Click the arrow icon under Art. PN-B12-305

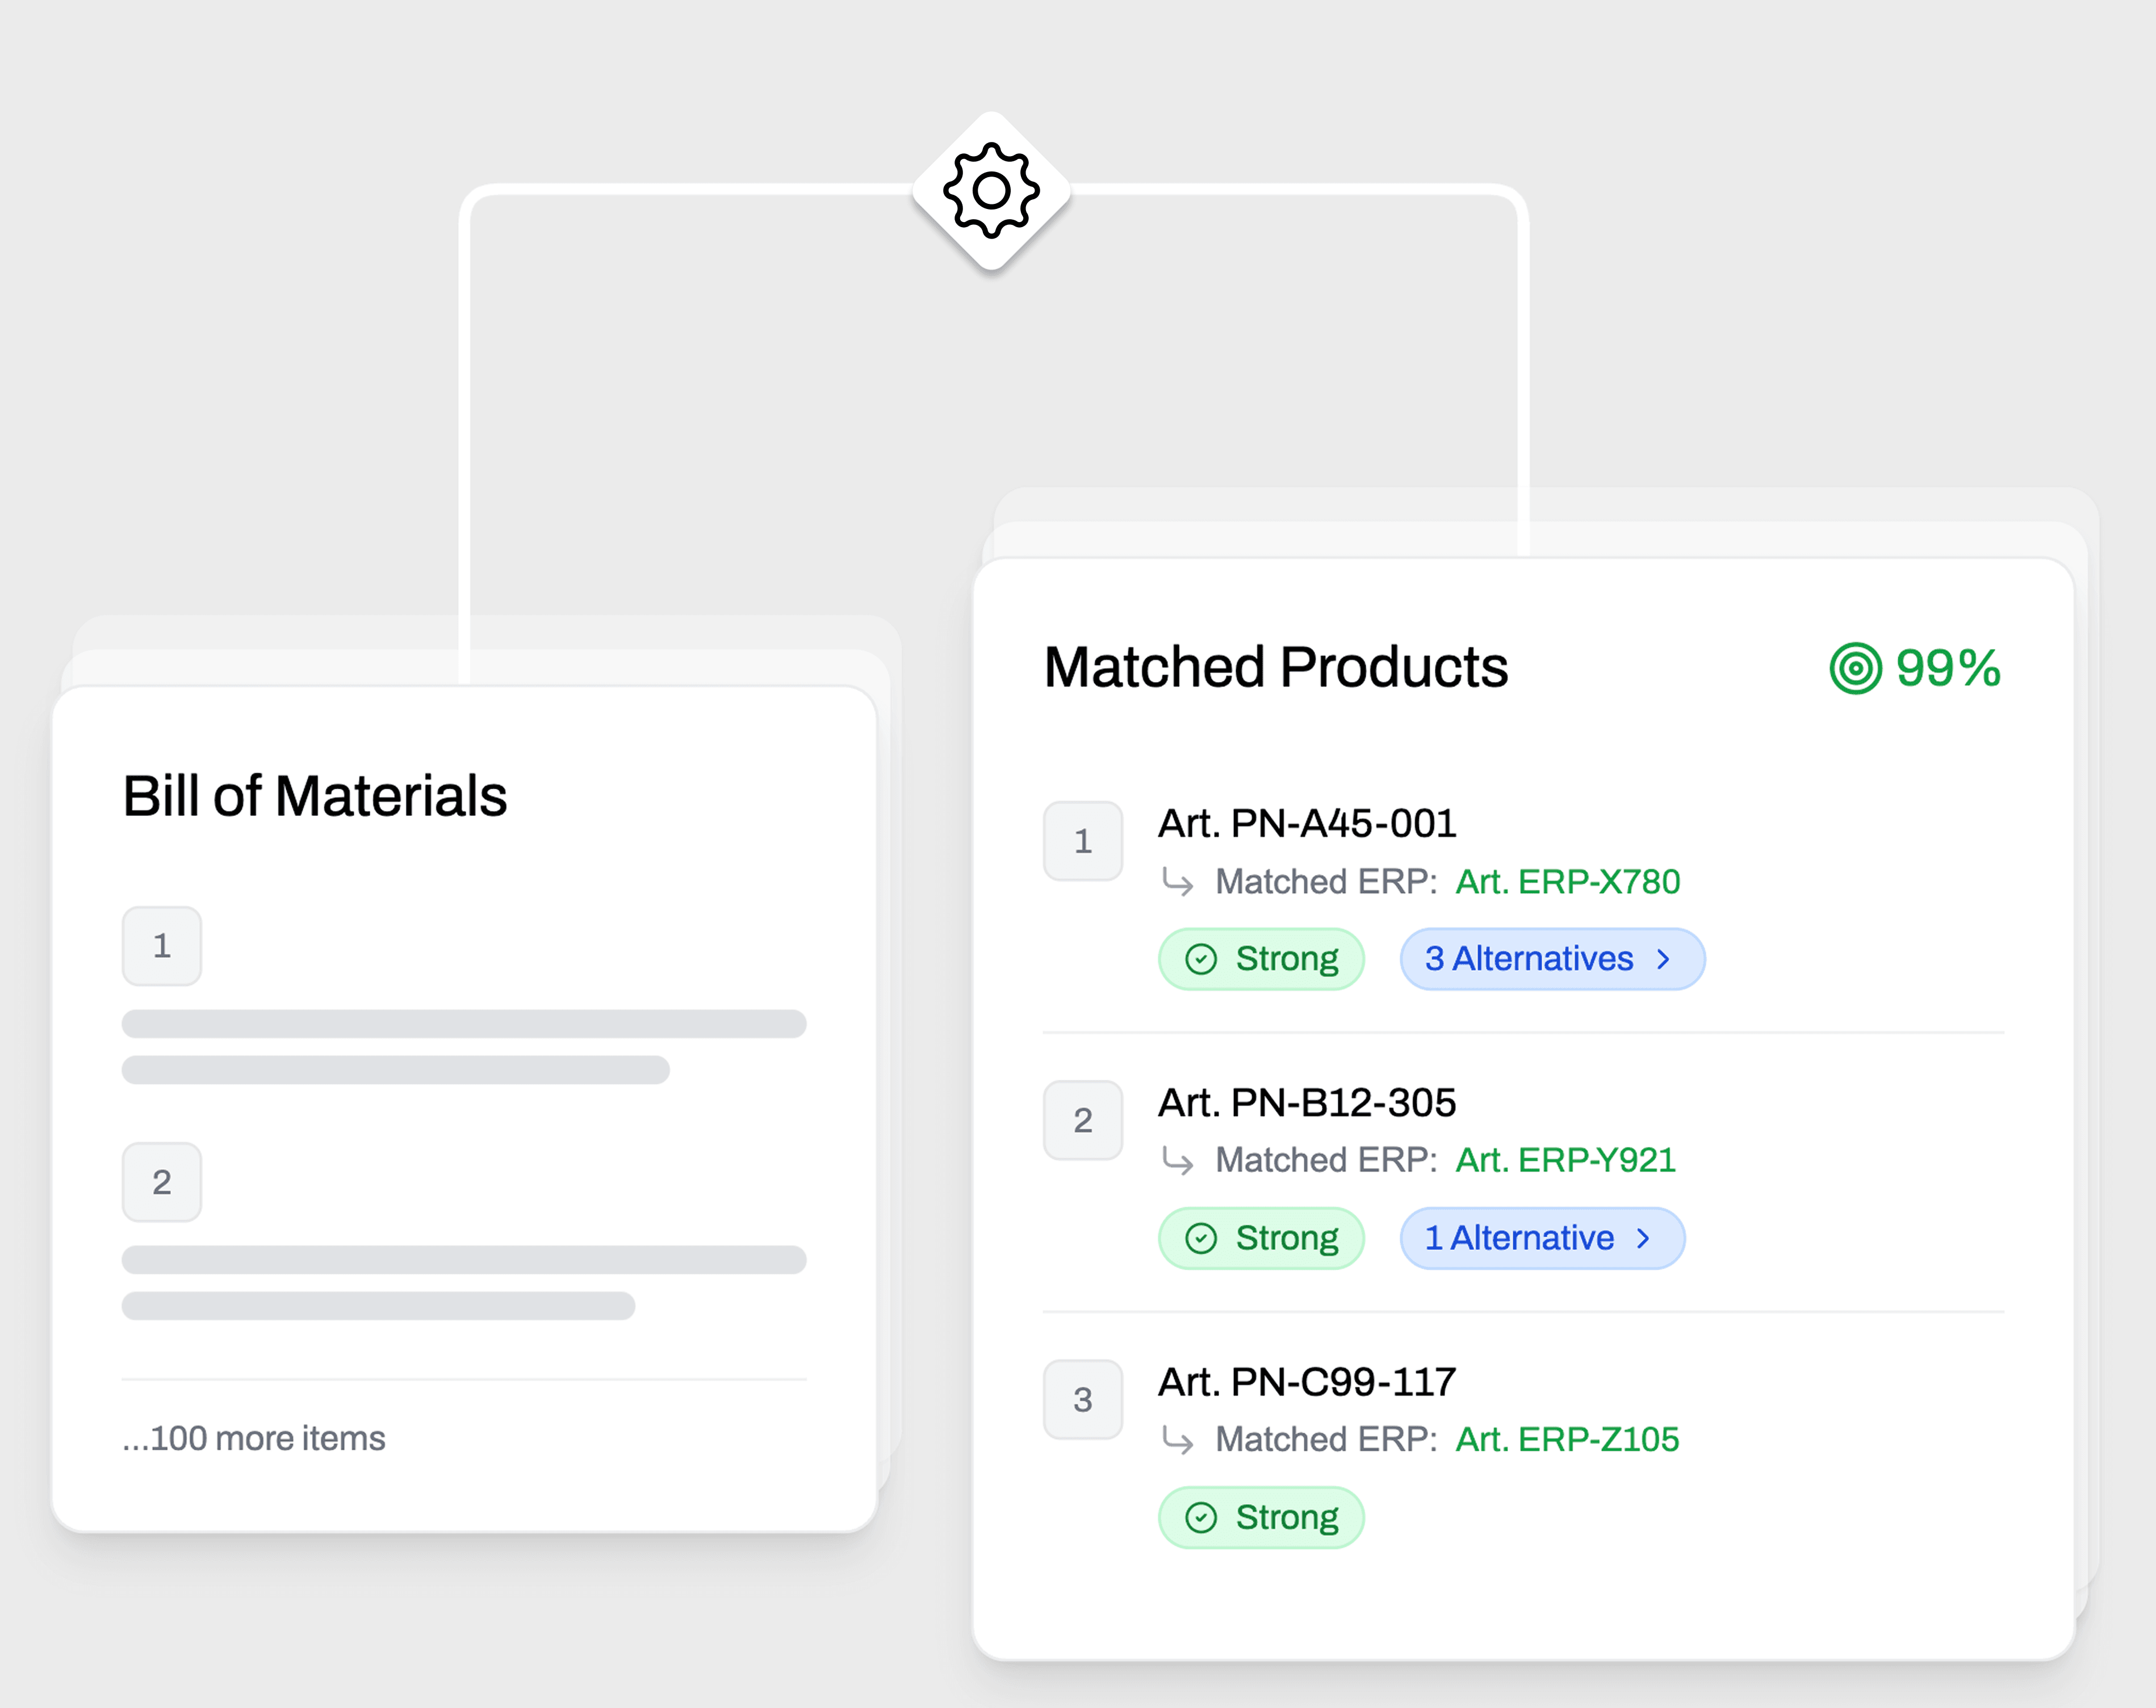(1178, 1160)
